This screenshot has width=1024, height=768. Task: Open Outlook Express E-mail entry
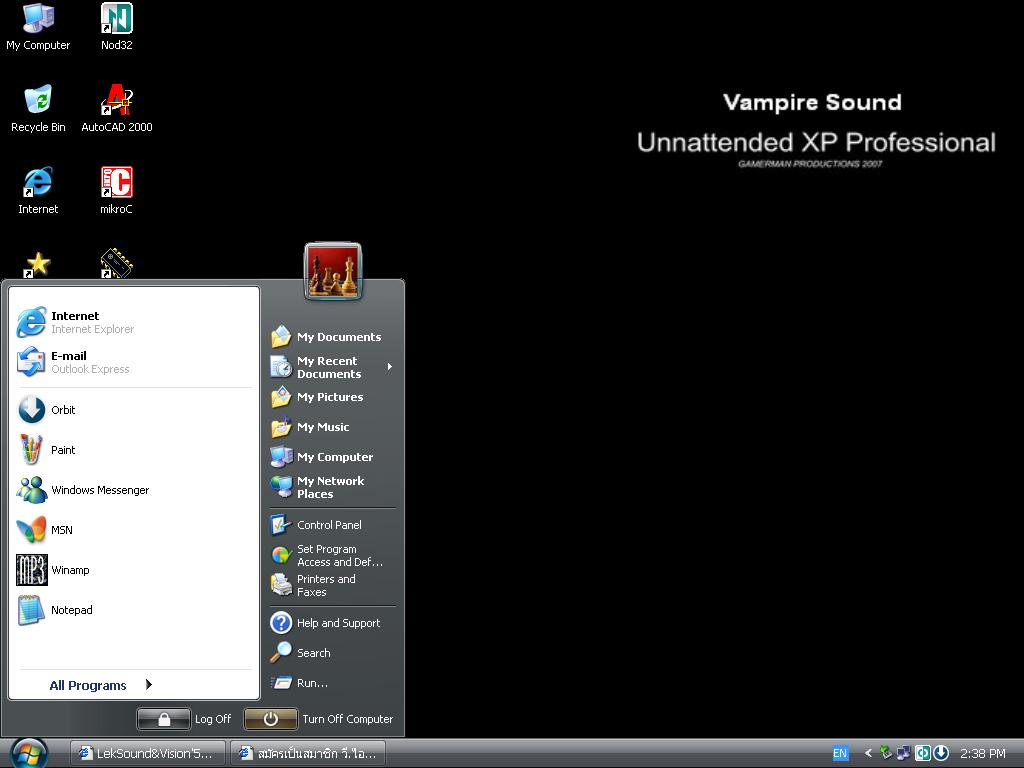pos(134,362)
